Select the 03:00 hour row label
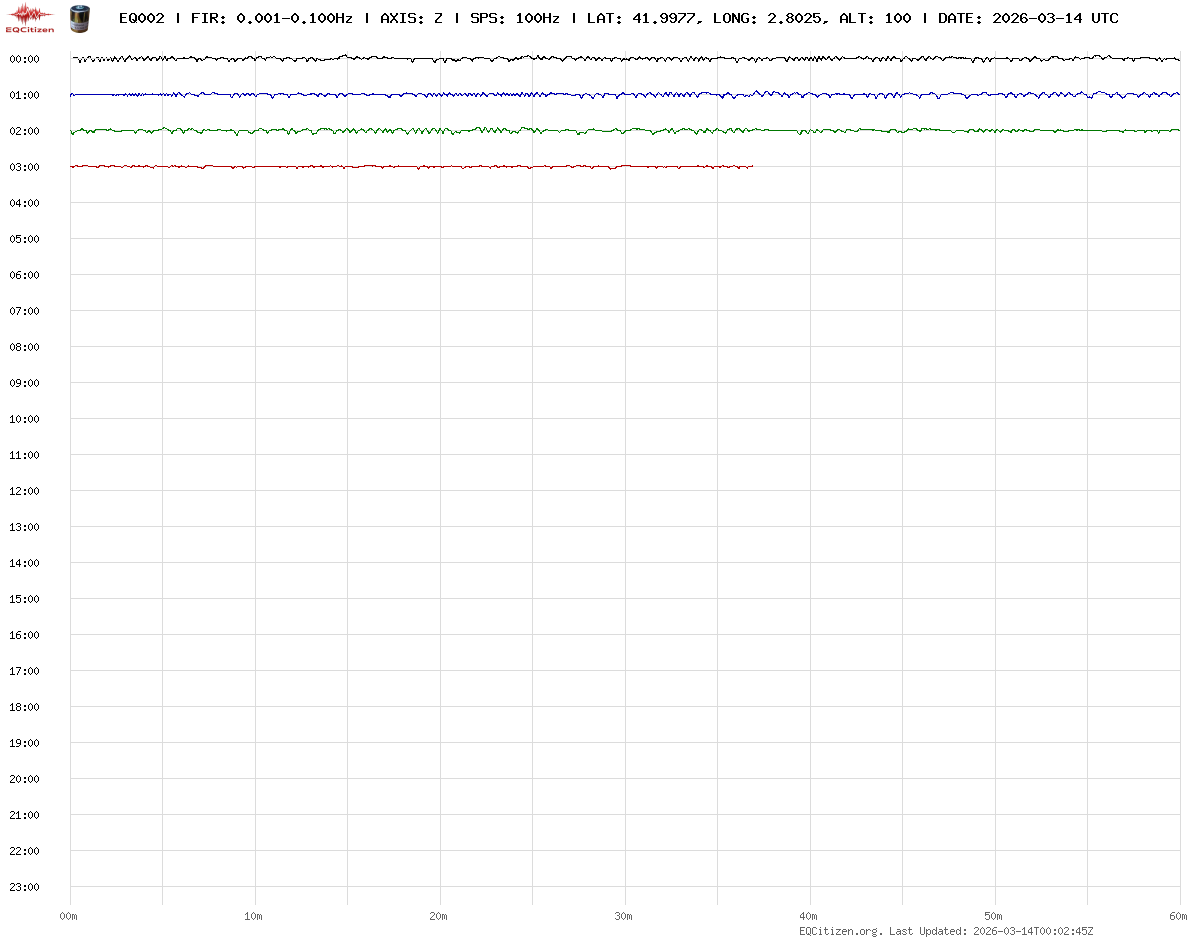Viewport: 1200px width, 940px height. coord(24,167)
